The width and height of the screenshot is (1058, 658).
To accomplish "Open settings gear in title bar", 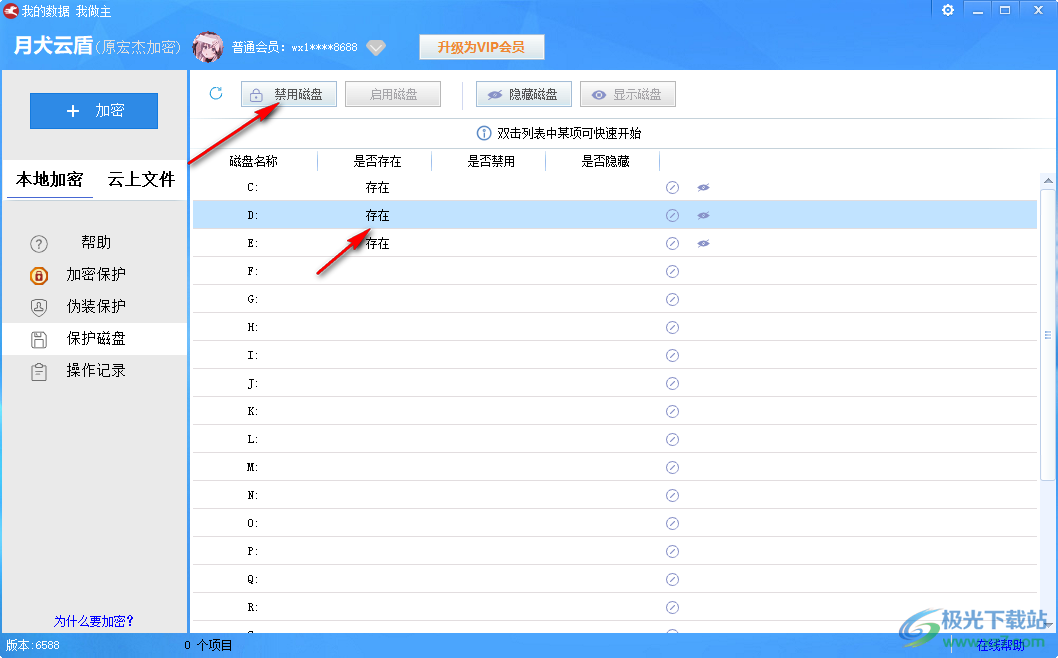I will click(948, 10).
